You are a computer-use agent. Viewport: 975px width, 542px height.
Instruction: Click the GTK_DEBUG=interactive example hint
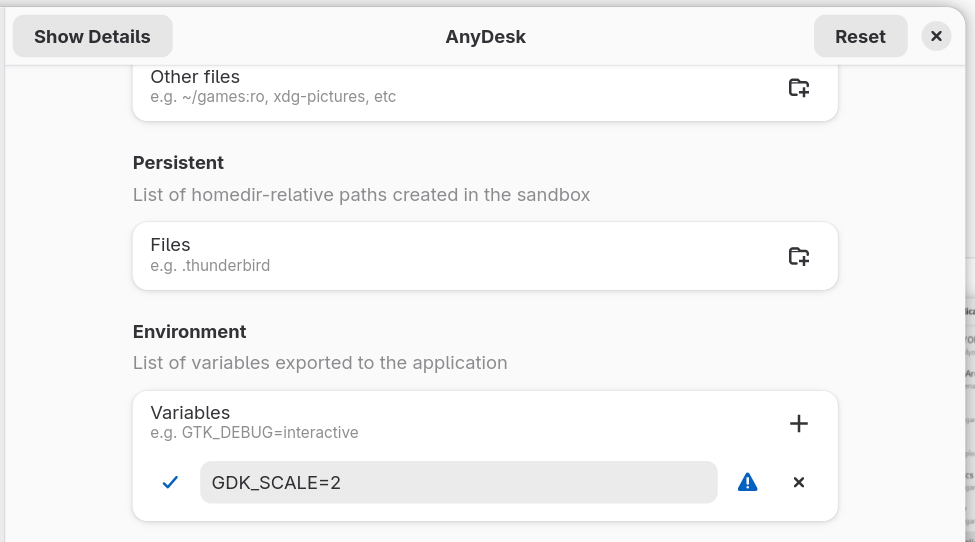click(254, 433)
